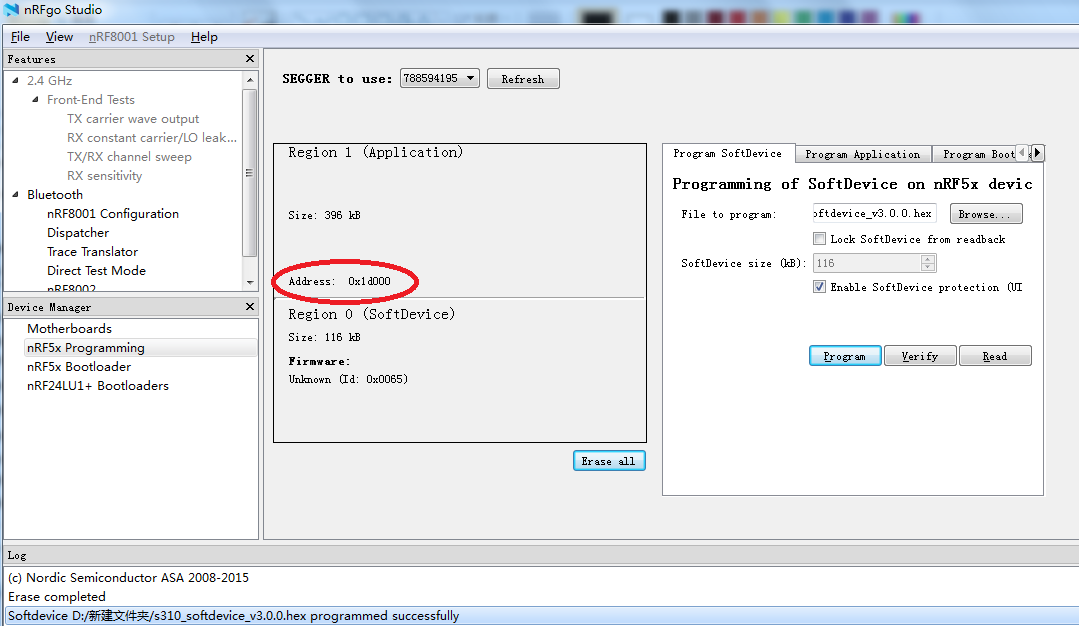Open the View menu
This screenshot has height=629, width=1083.
[x=59, y=37]
